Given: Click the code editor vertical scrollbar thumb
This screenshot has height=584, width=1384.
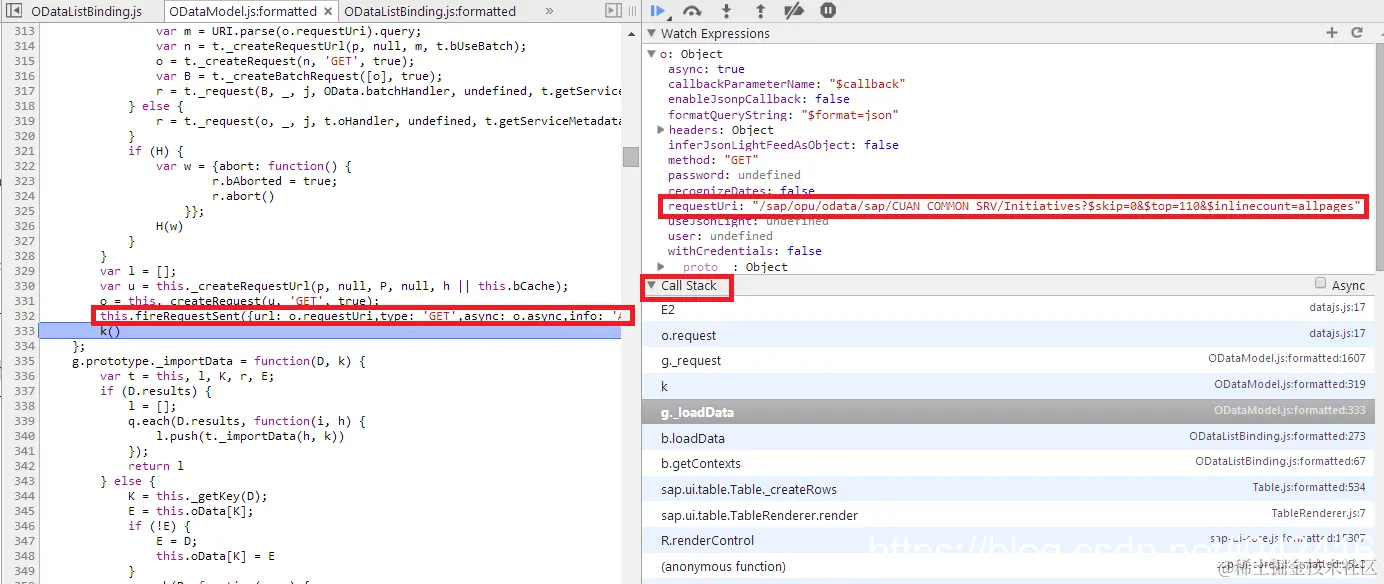Looking at the screenshot, I should click(x=630, y=156).
